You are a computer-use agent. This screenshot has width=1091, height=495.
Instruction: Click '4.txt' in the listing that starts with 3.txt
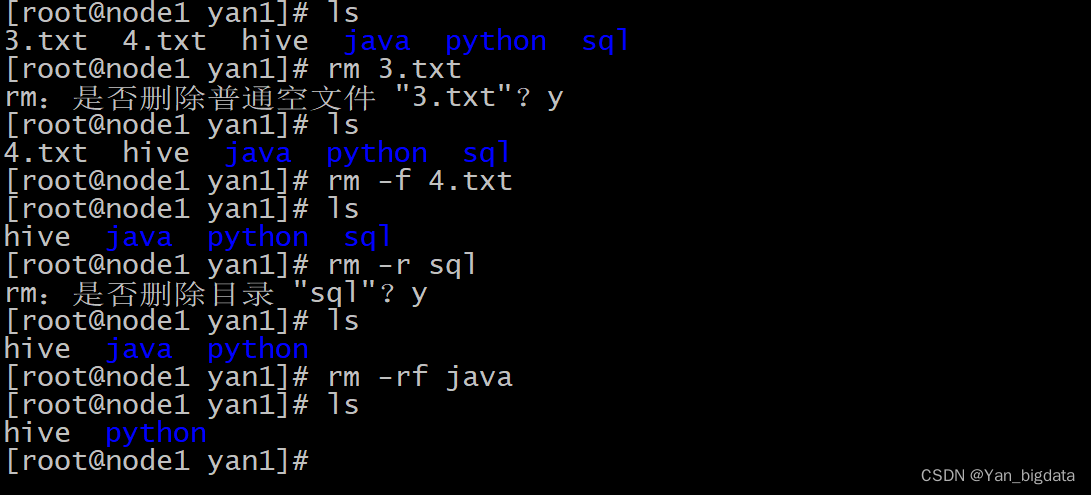click(164, 40)
